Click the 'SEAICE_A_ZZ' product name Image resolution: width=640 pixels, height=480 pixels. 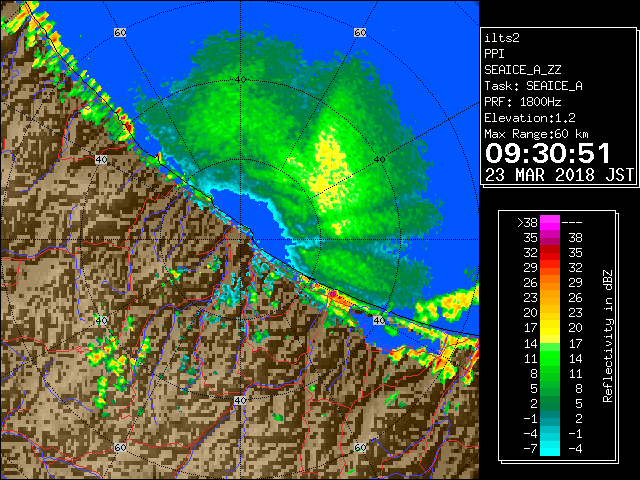click(x=523, y=70)
